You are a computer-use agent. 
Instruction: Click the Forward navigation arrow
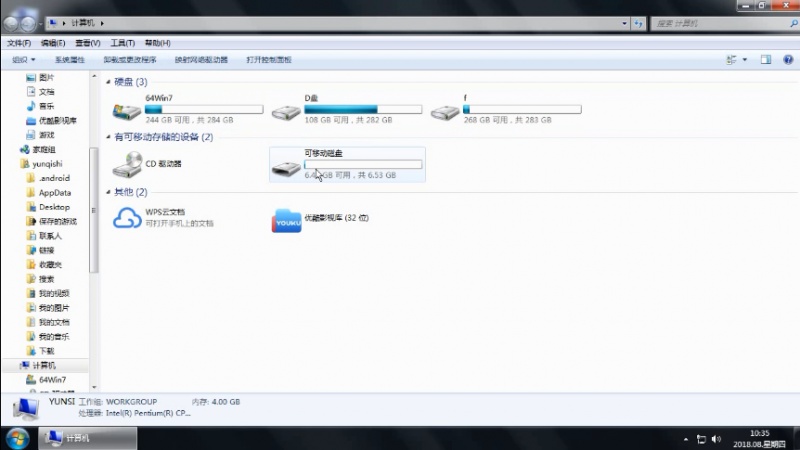point(28,23)
